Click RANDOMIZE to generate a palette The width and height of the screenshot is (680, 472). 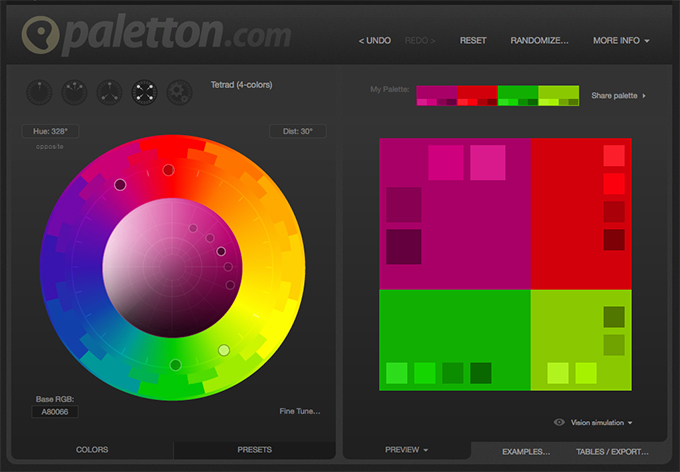click(539, 40)
